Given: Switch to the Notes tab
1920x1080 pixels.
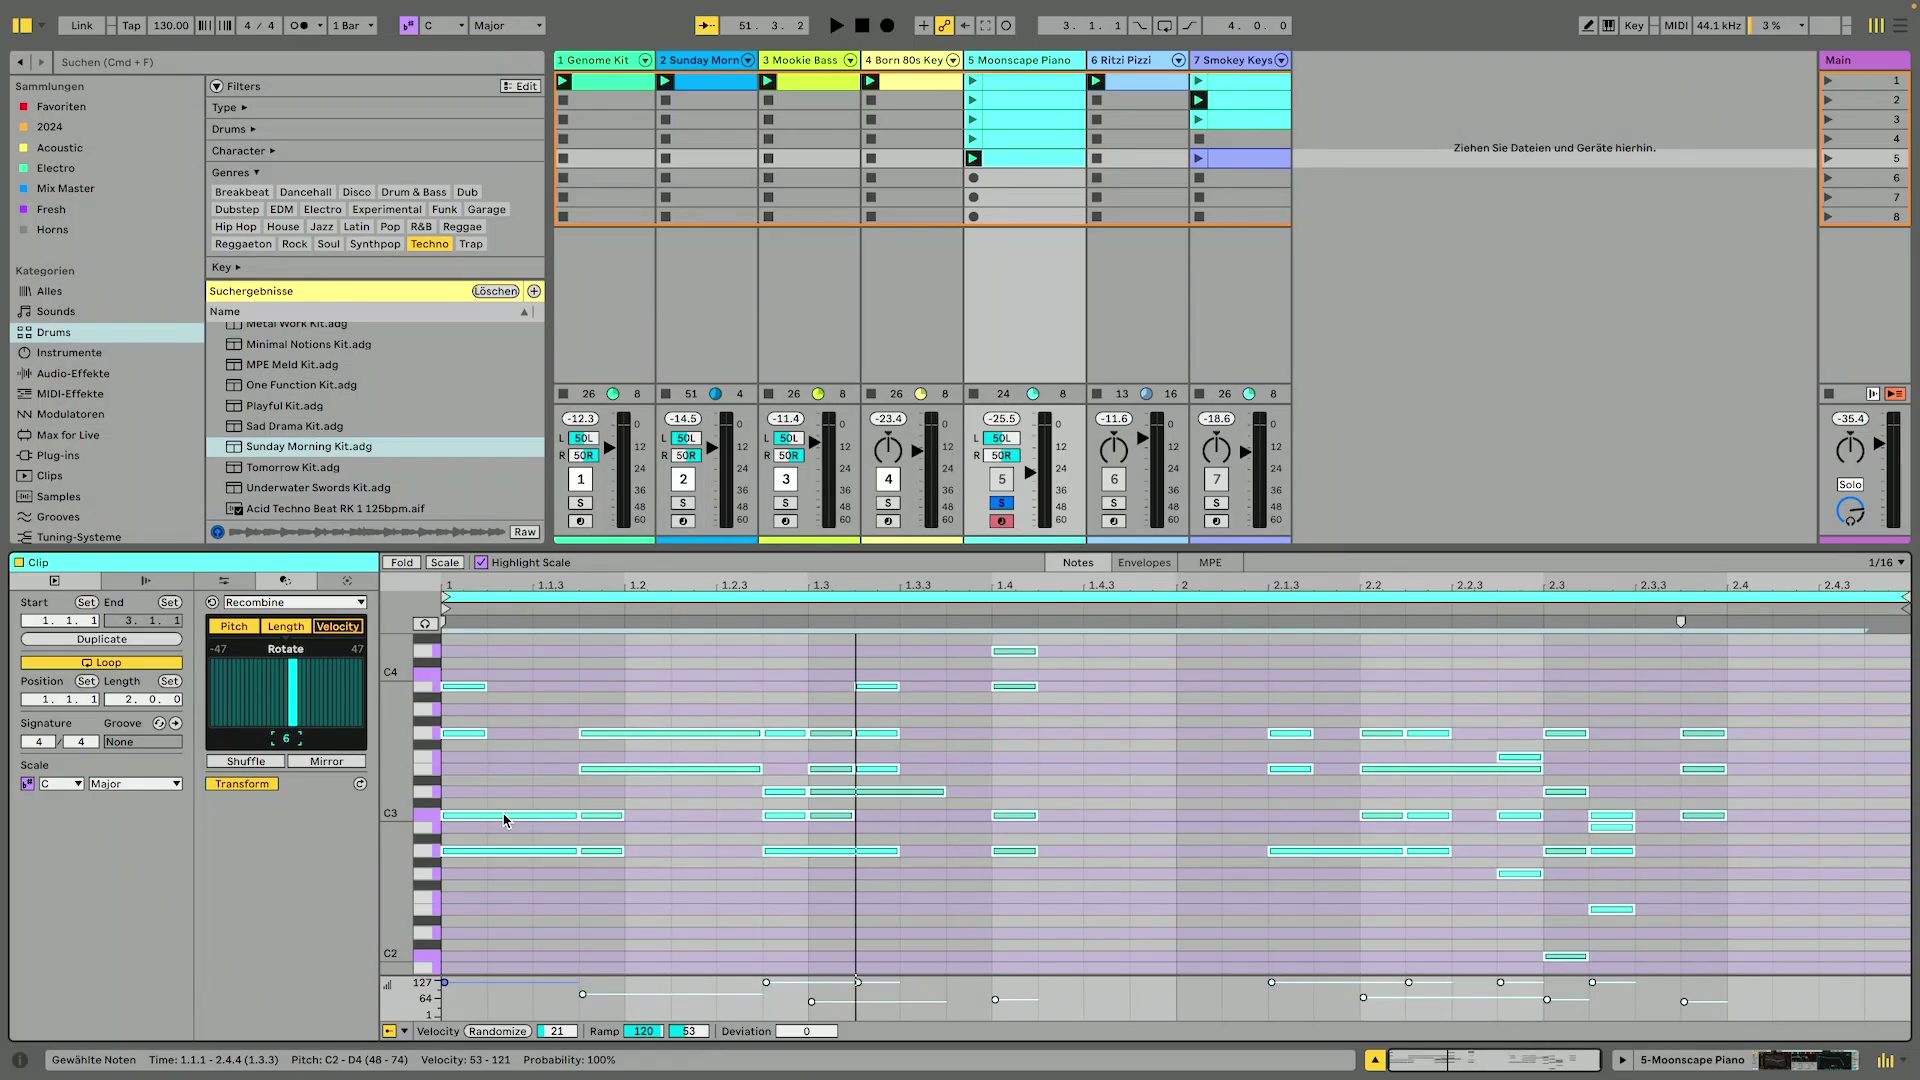Looking at the screenshot, I should (x=1078, y=563).
